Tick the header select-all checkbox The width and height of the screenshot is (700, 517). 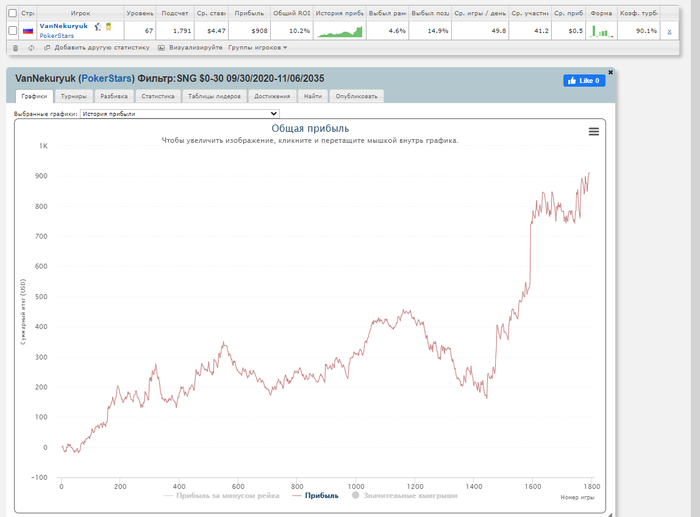13,13
